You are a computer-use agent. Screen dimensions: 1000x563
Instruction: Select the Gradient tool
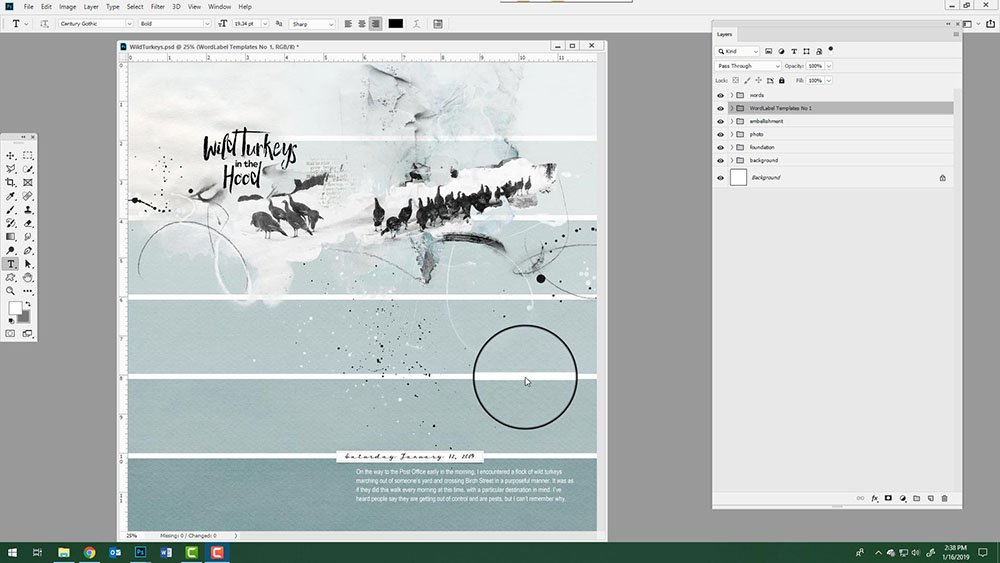pos(11,237)
